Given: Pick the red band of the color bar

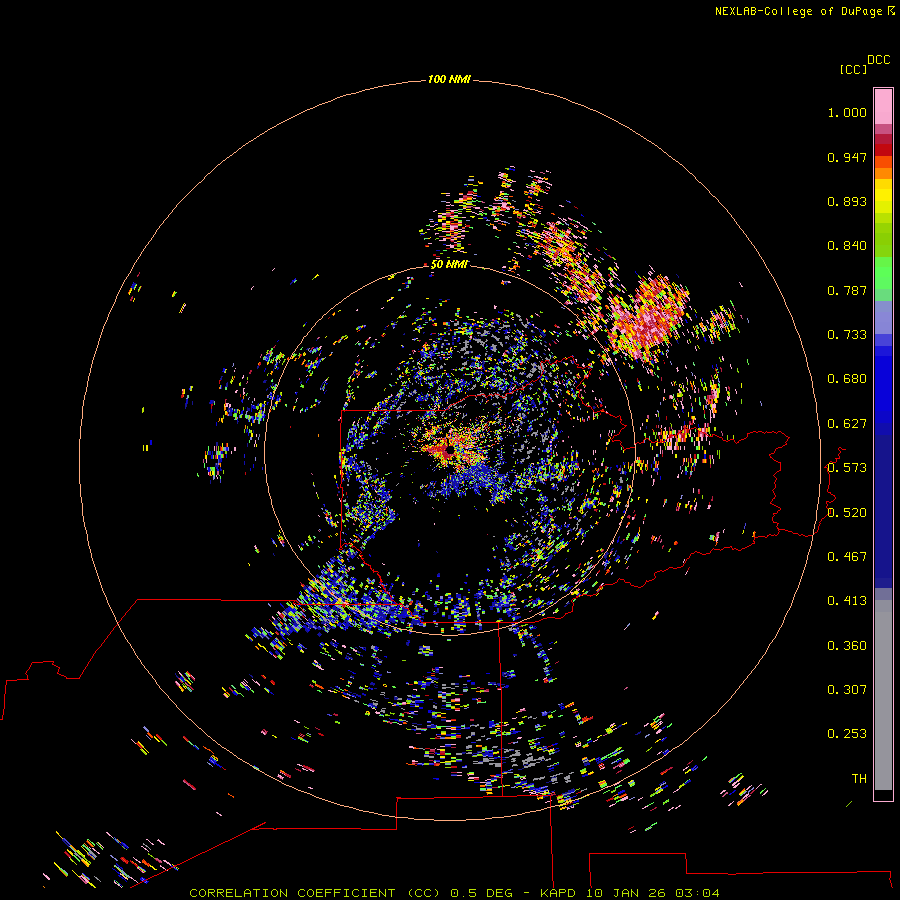Looking at the screenshot, I should 883,150.
